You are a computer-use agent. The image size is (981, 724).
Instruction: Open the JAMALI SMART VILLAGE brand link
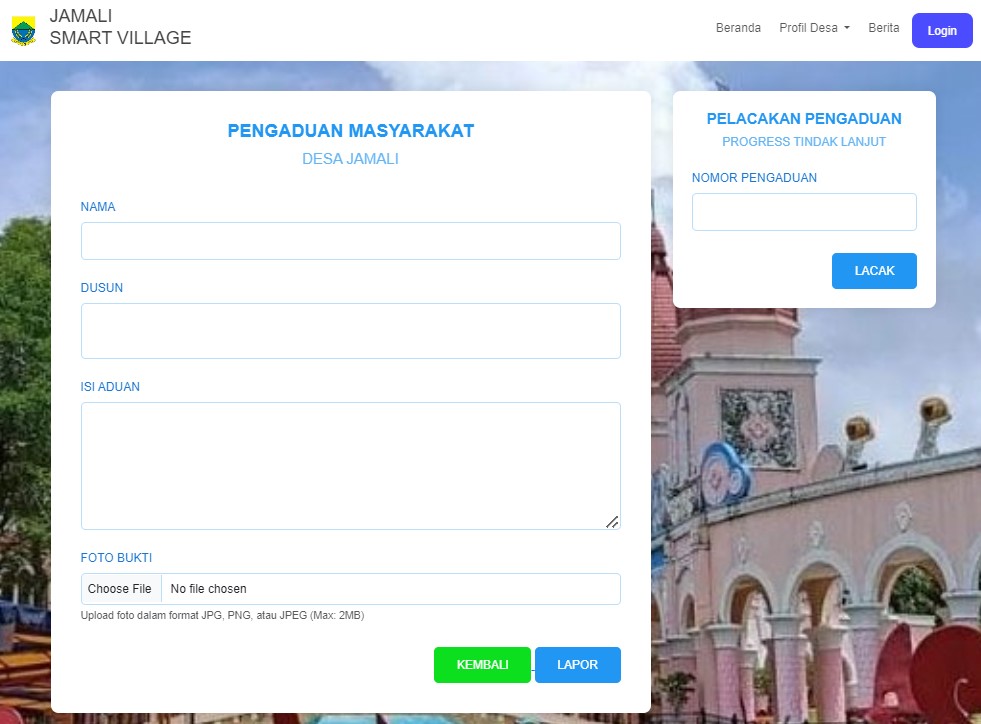point(120,28)
